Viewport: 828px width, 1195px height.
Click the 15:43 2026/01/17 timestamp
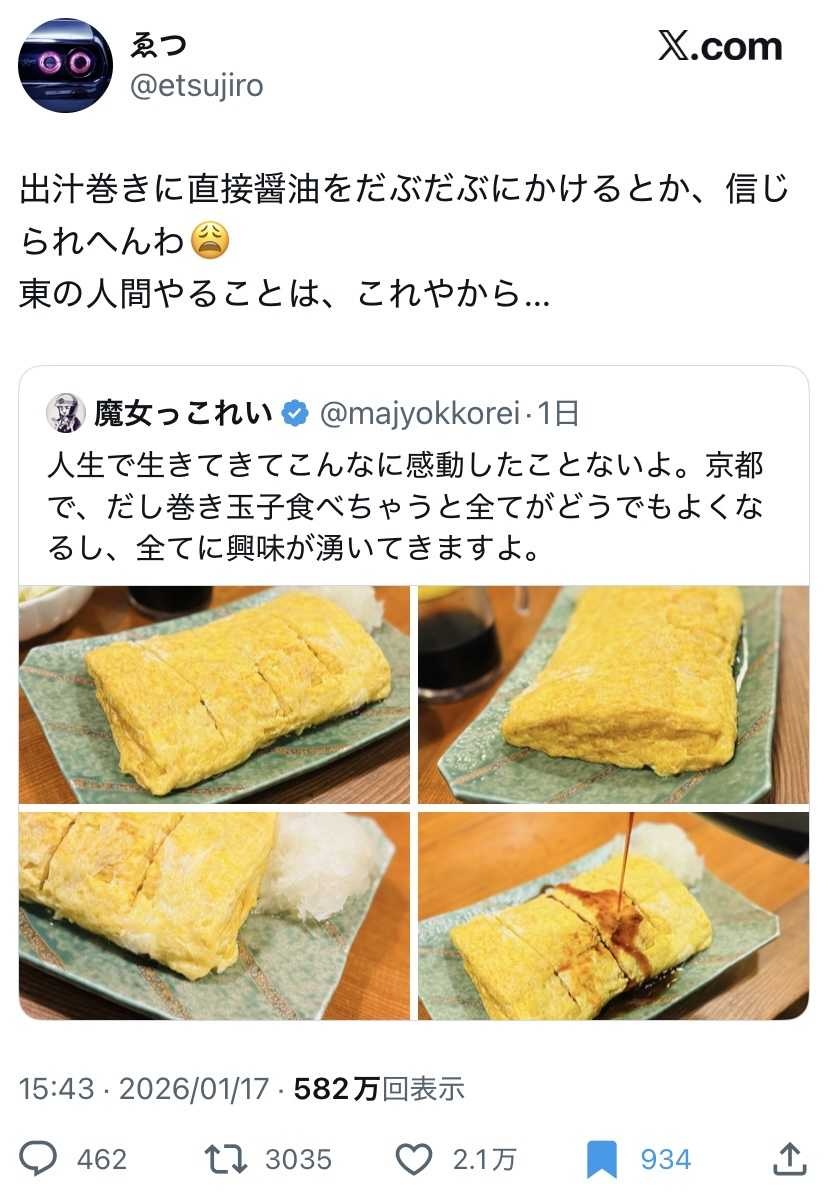(x=144, y=1088)
